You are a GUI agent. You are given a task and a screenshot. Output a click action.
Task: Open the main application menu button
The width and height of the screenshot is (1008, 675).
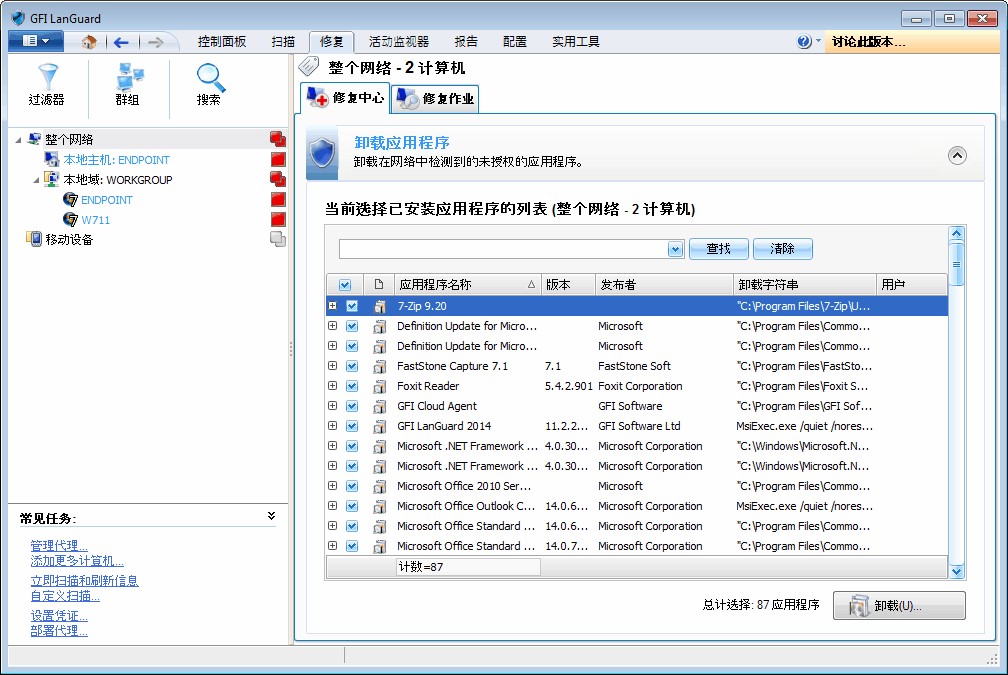point(35,41)
